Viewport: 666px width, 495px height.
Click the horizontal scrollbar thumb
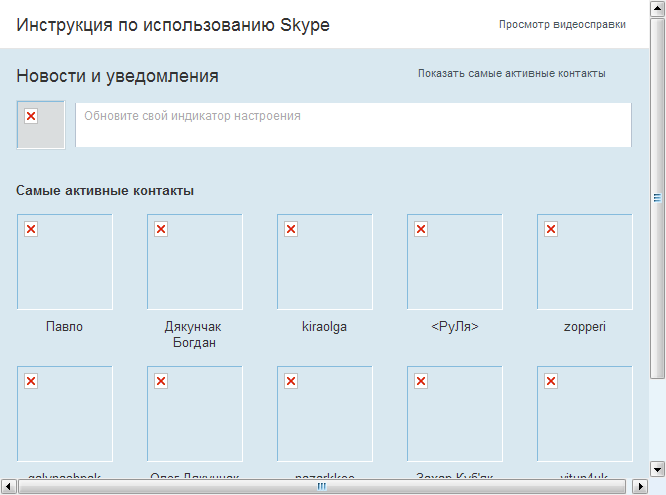tap(322, 486)
